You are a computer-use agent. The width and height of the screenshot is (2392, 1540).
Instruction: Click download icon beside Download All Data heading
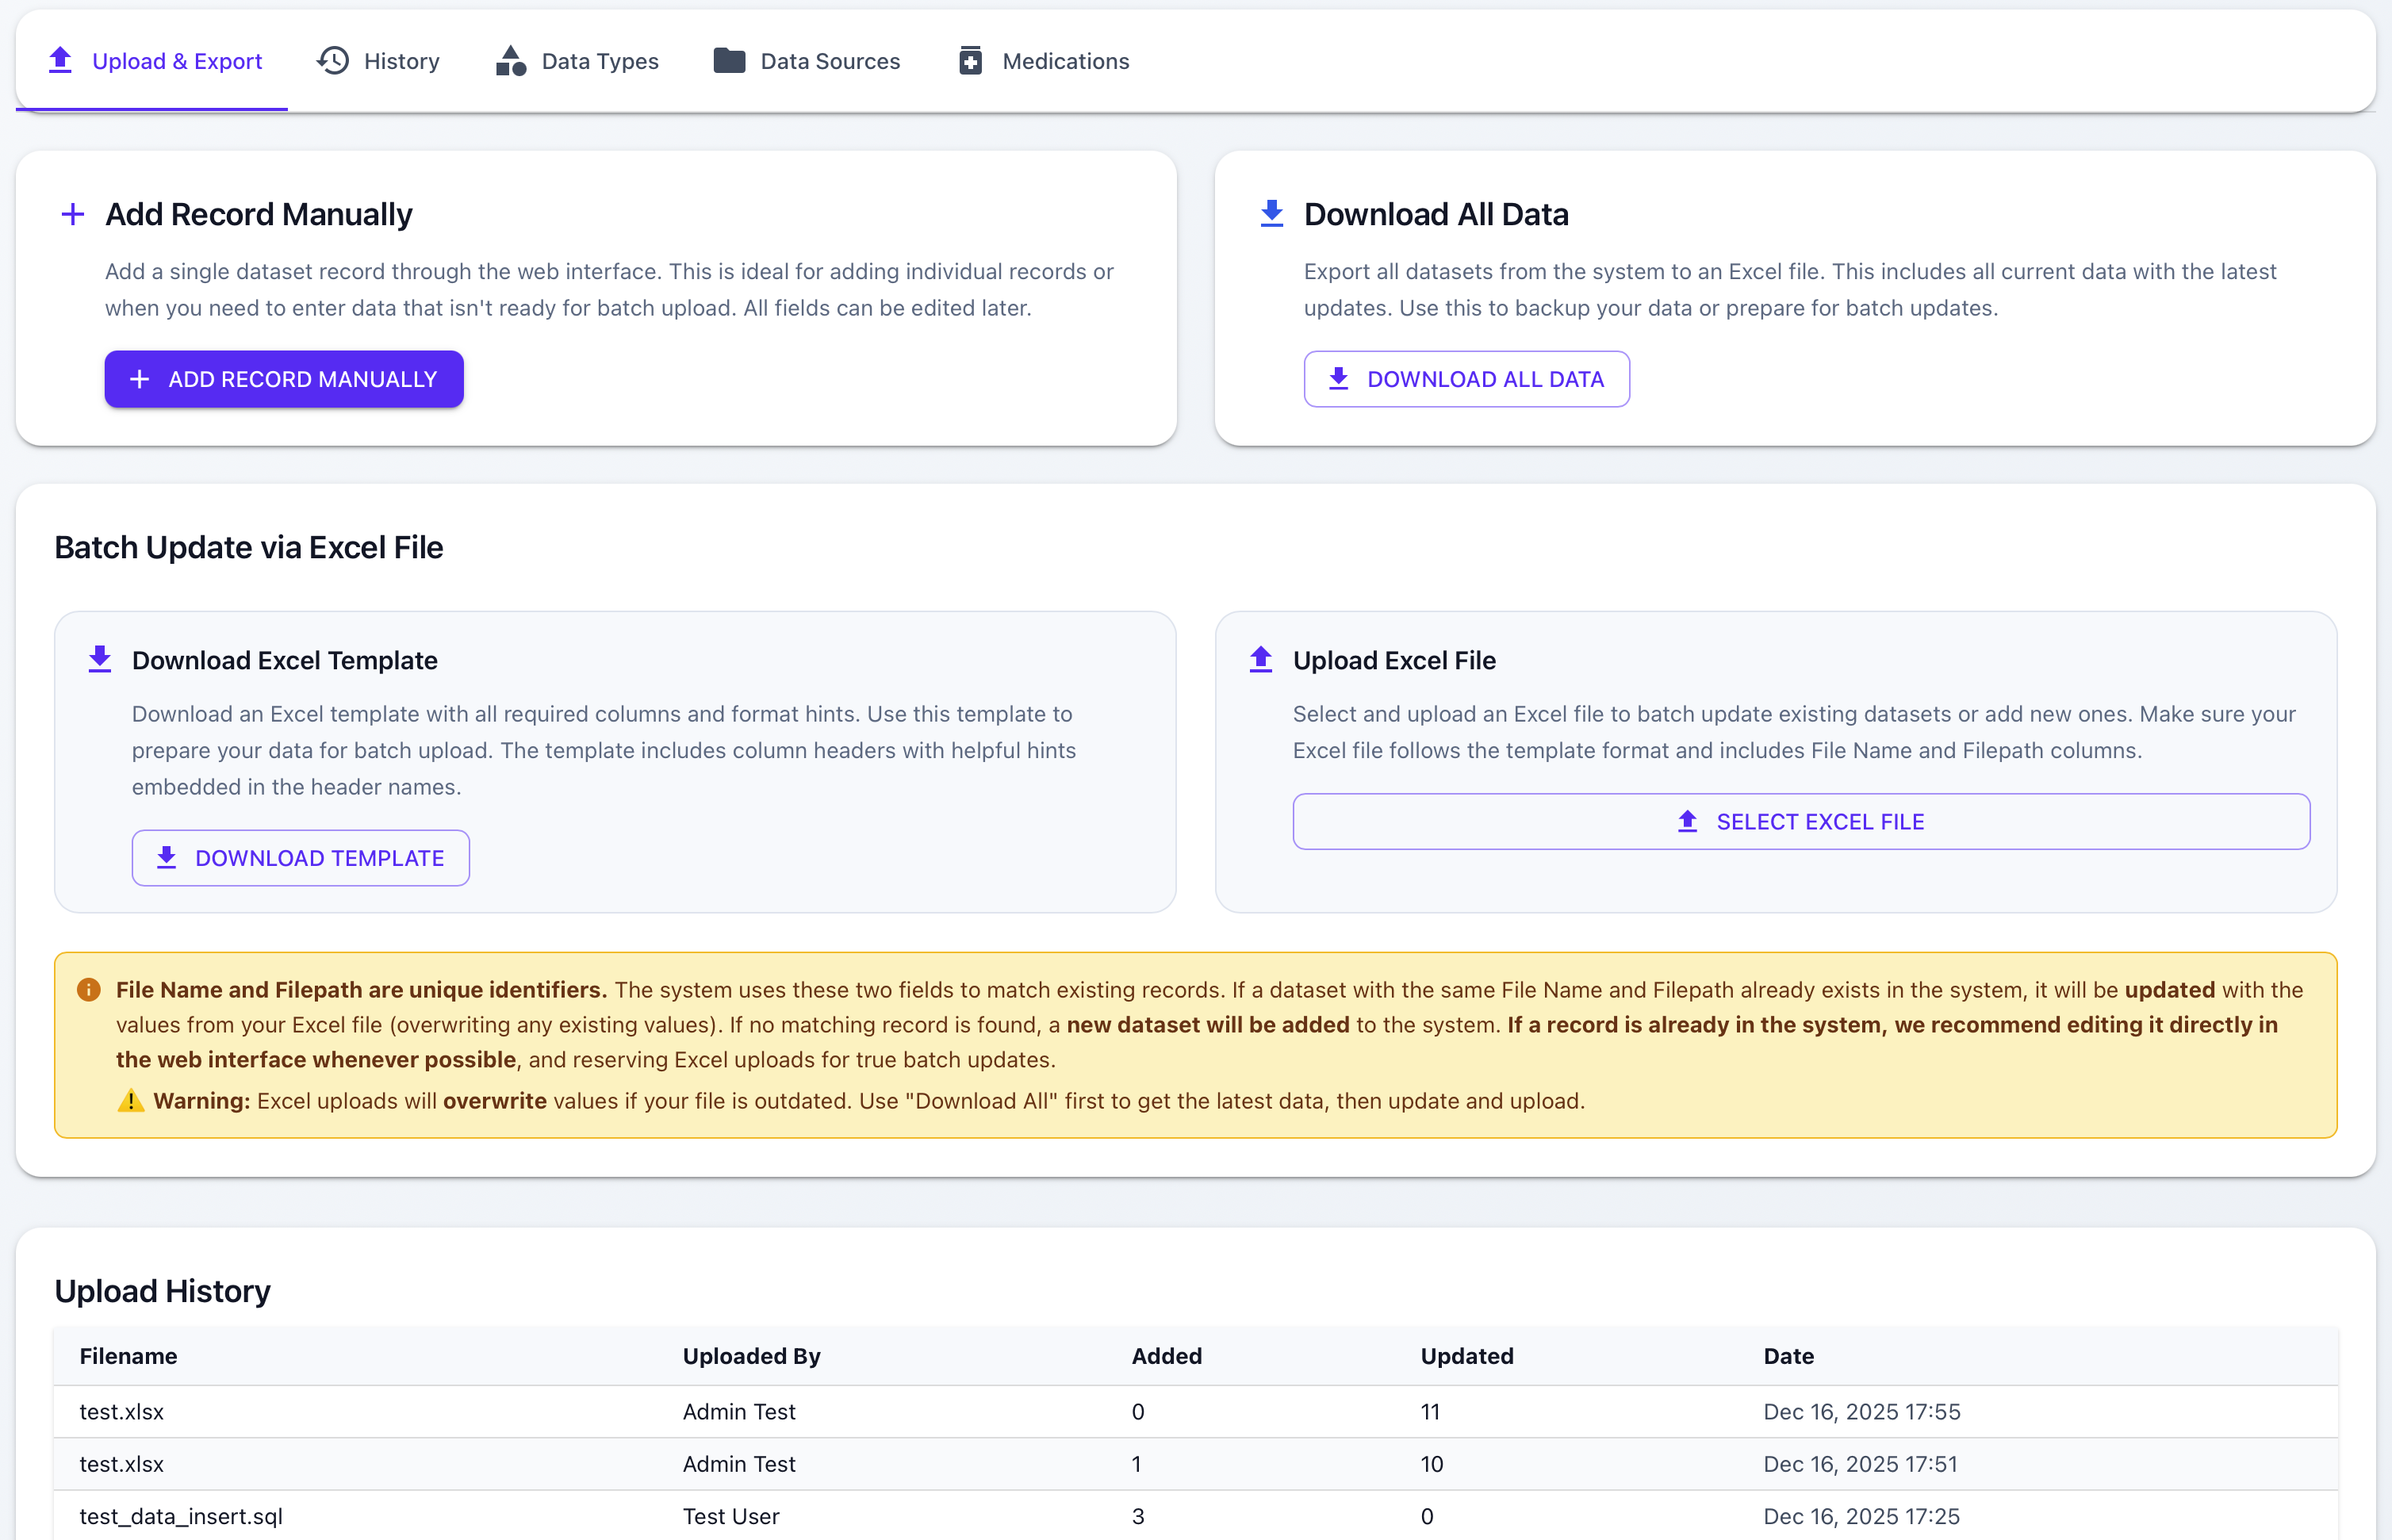(1271, 214)
